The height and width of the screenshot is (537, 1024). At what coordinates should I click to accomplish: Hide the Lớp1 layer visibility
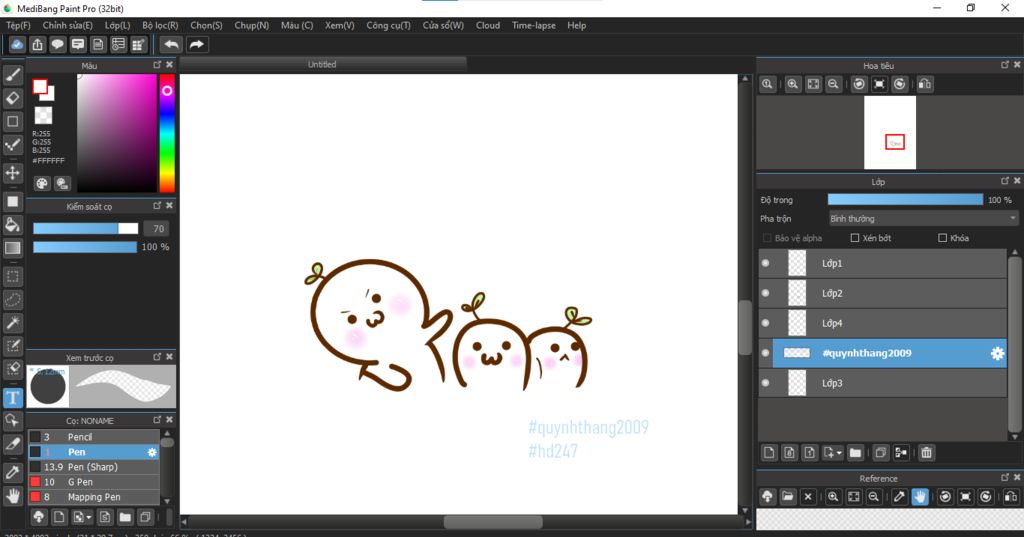coord(766,263)
